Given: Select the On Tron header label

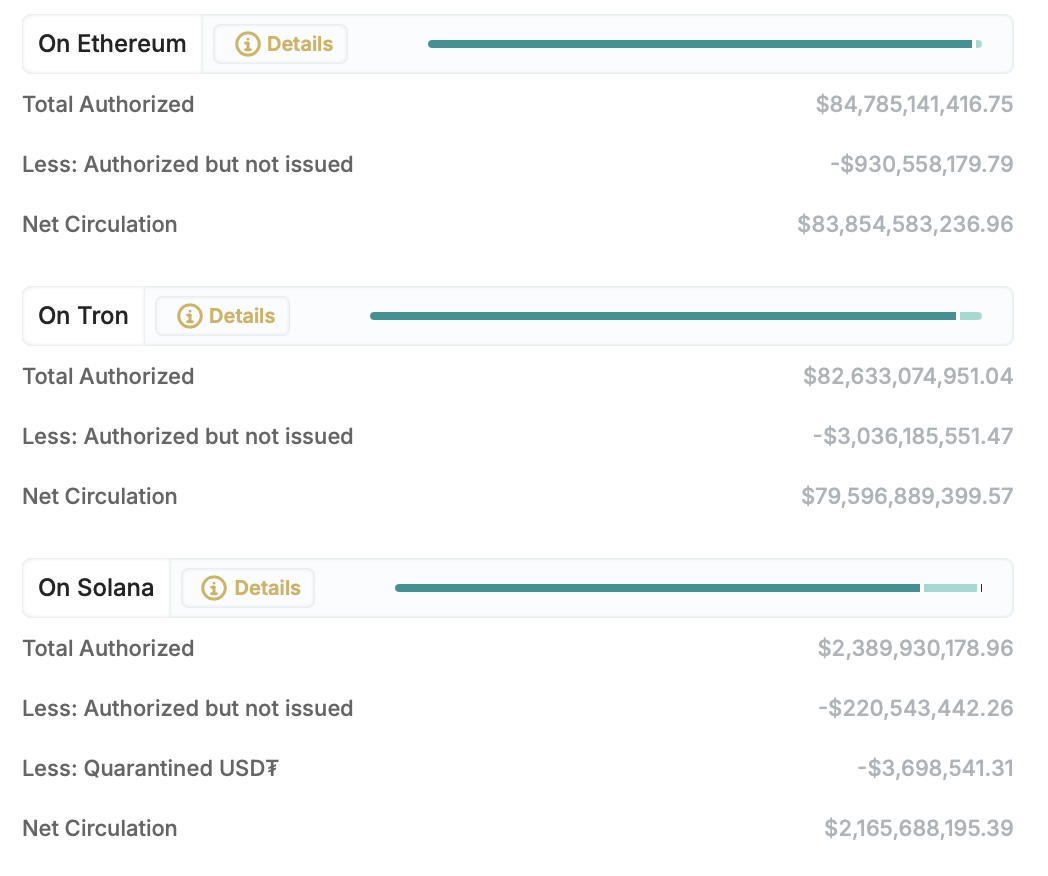Looking at the screenshot, I should click(83, 315).
